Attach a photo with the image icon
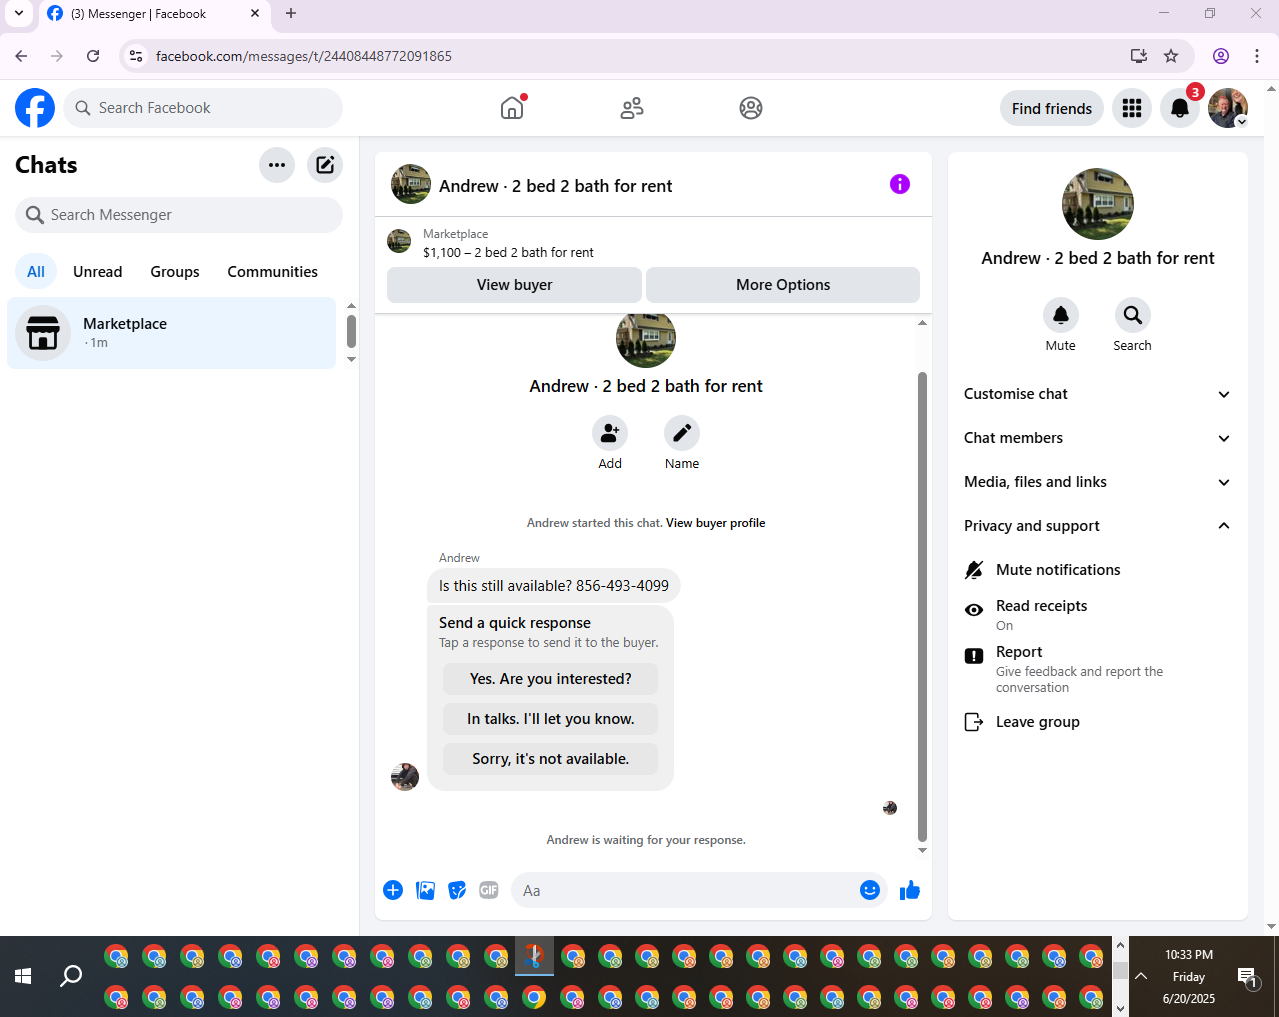This screenshot has height=1017, width=1279. (x=425, y=890)
